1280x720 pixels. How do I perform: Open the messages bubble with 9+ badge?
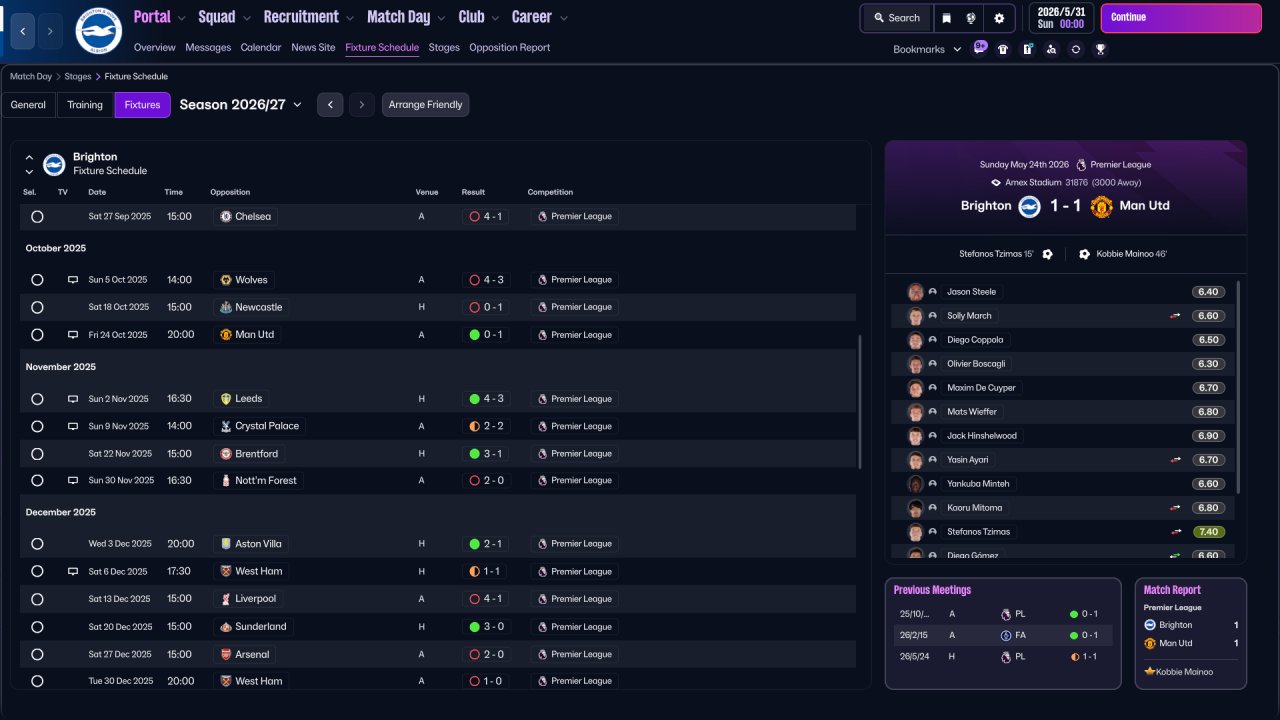coord(980,48)
